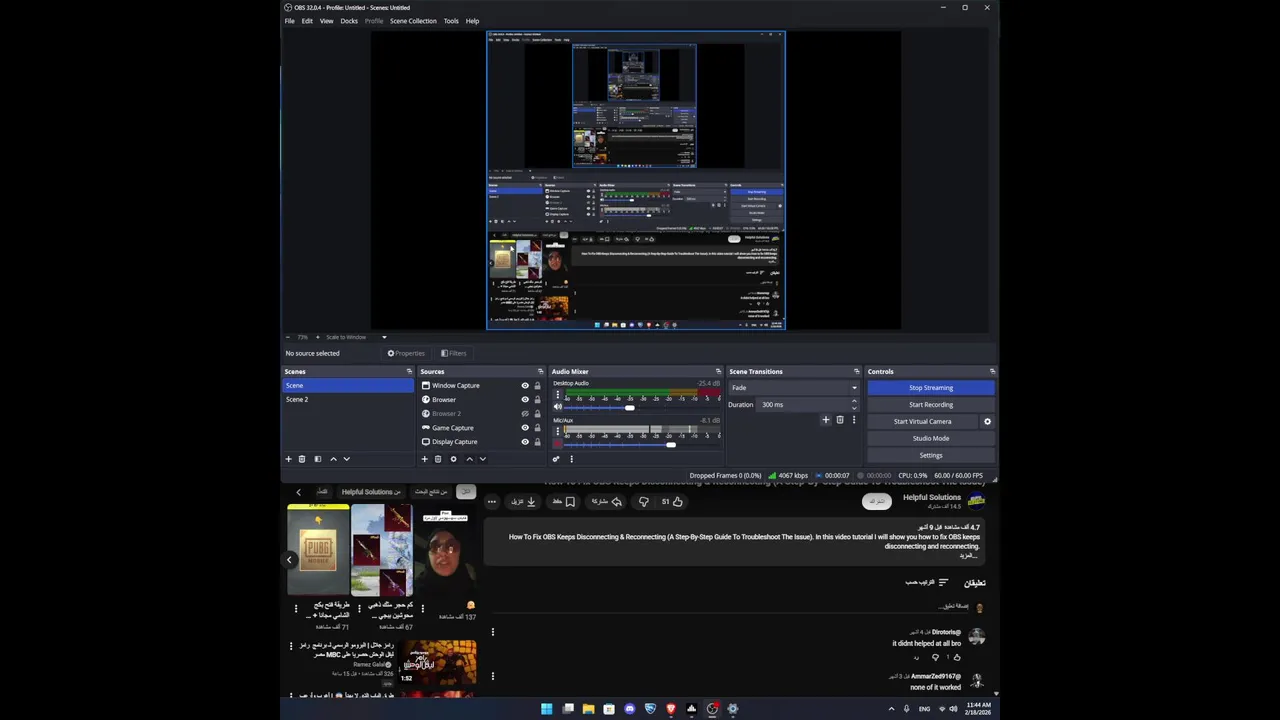Click Stop Streaming button
Screen dimensions: 1280x720
tap(931, 388)
